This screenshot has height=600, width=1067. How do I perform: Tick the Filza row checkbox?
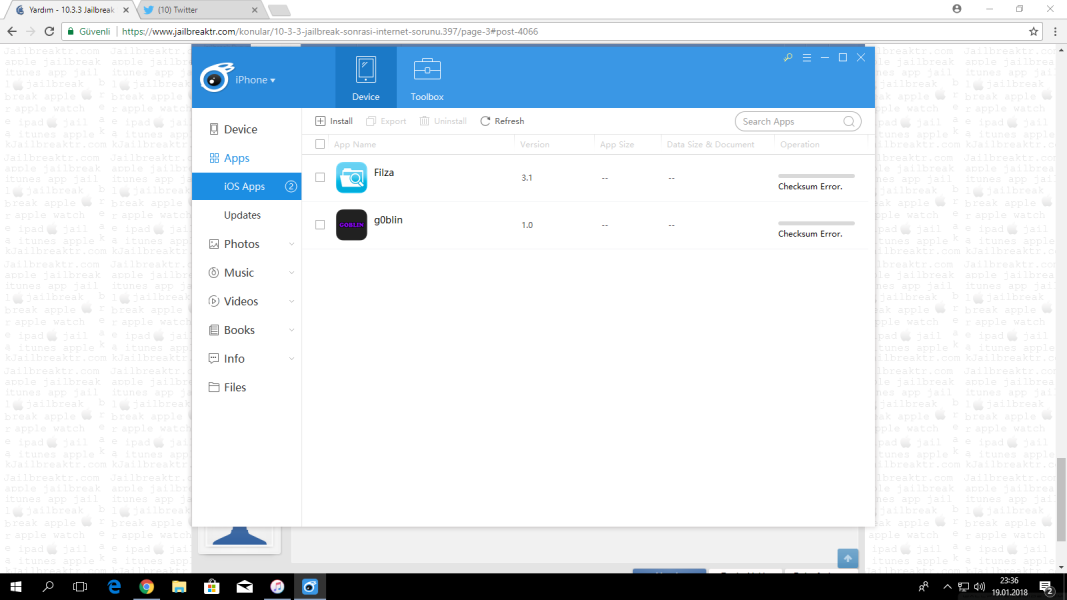[x=320, y=177]
